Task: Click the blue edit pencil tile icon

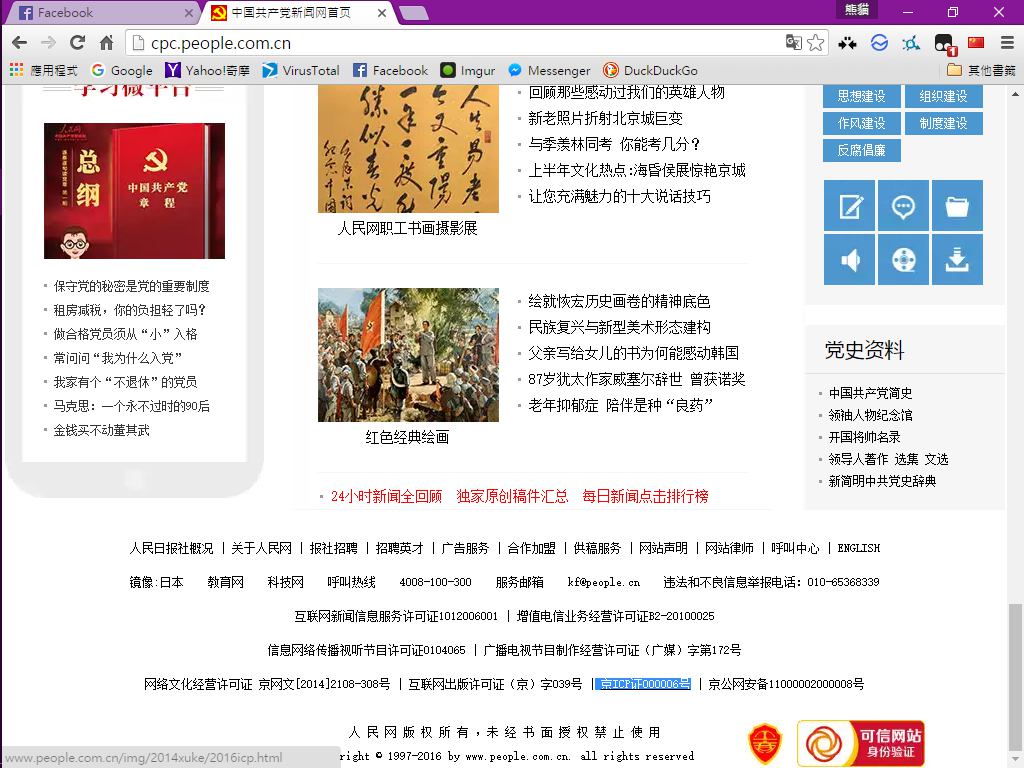Action: tap(849, 206)
